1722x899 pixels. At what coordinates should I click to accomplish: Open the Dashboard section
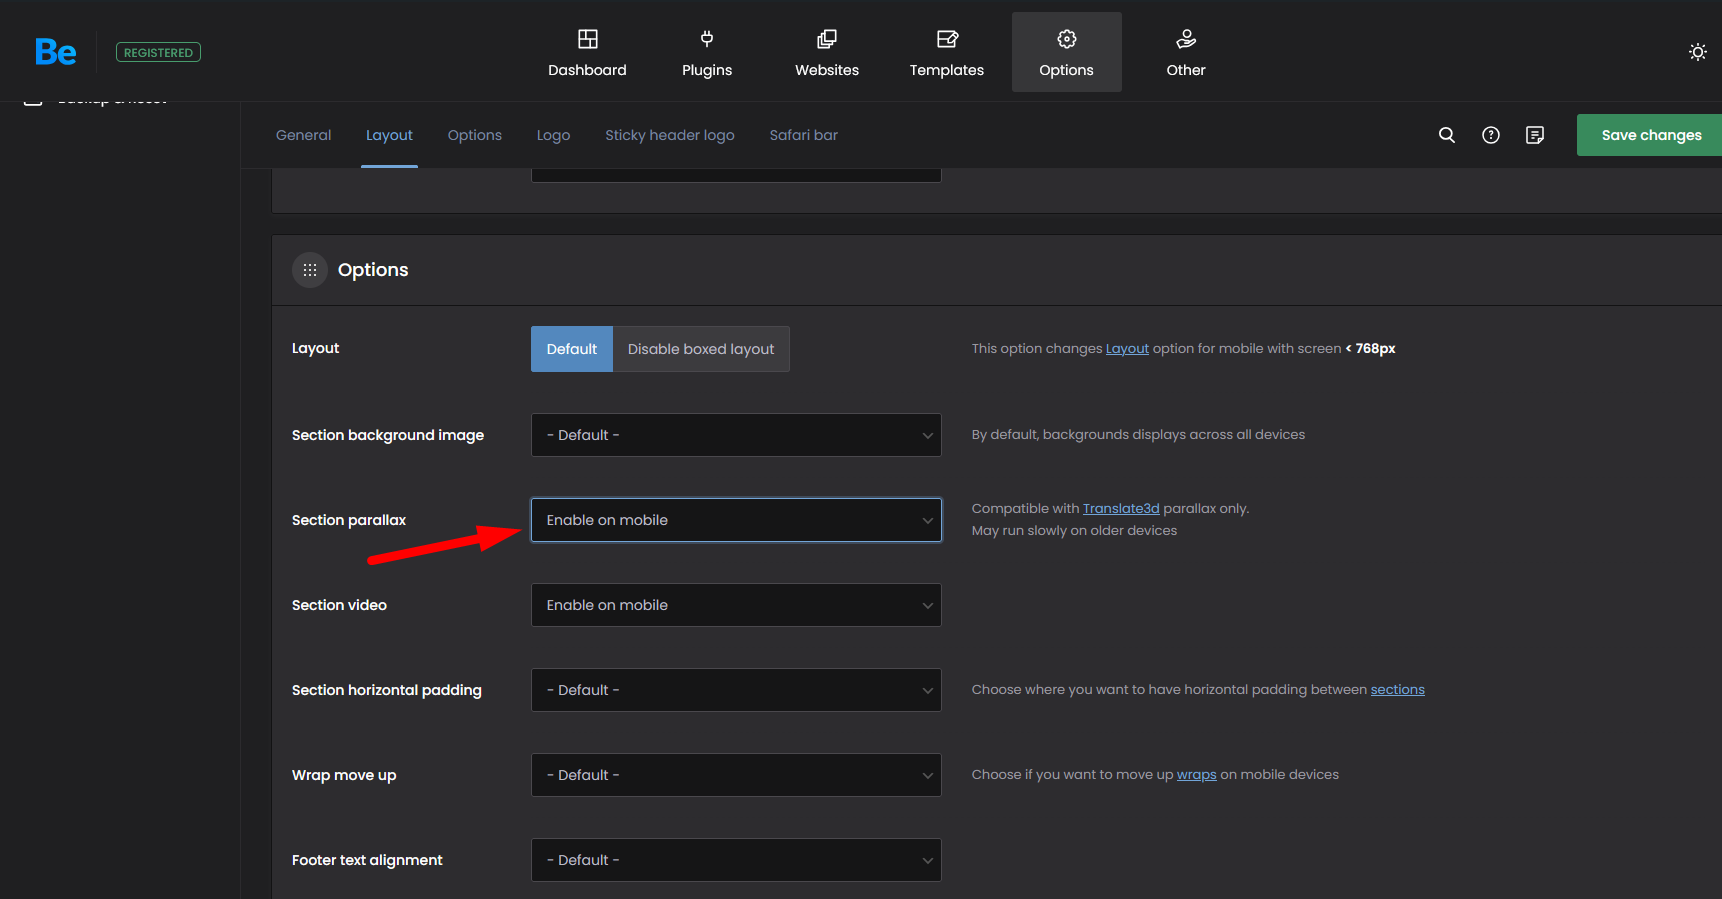tap(587, 52)
